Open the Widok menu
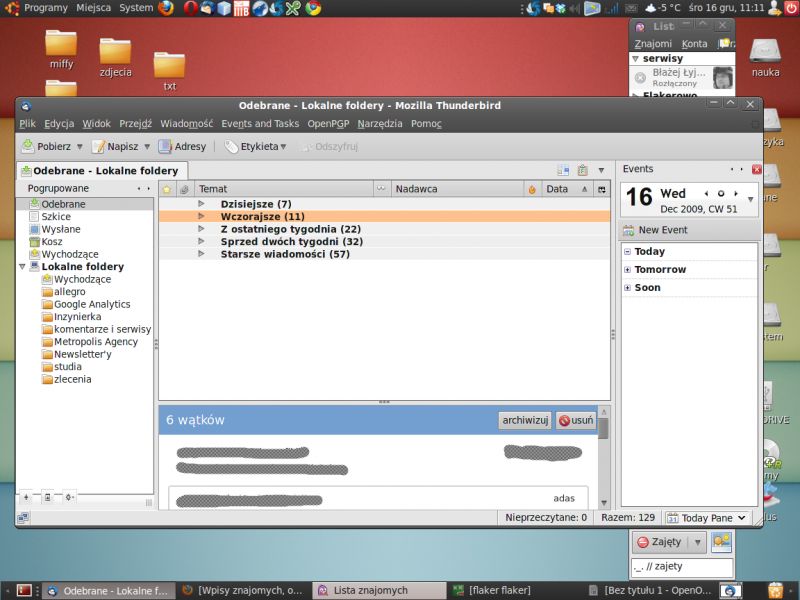Viewport: 800px width, 600px height. (96, 123)
